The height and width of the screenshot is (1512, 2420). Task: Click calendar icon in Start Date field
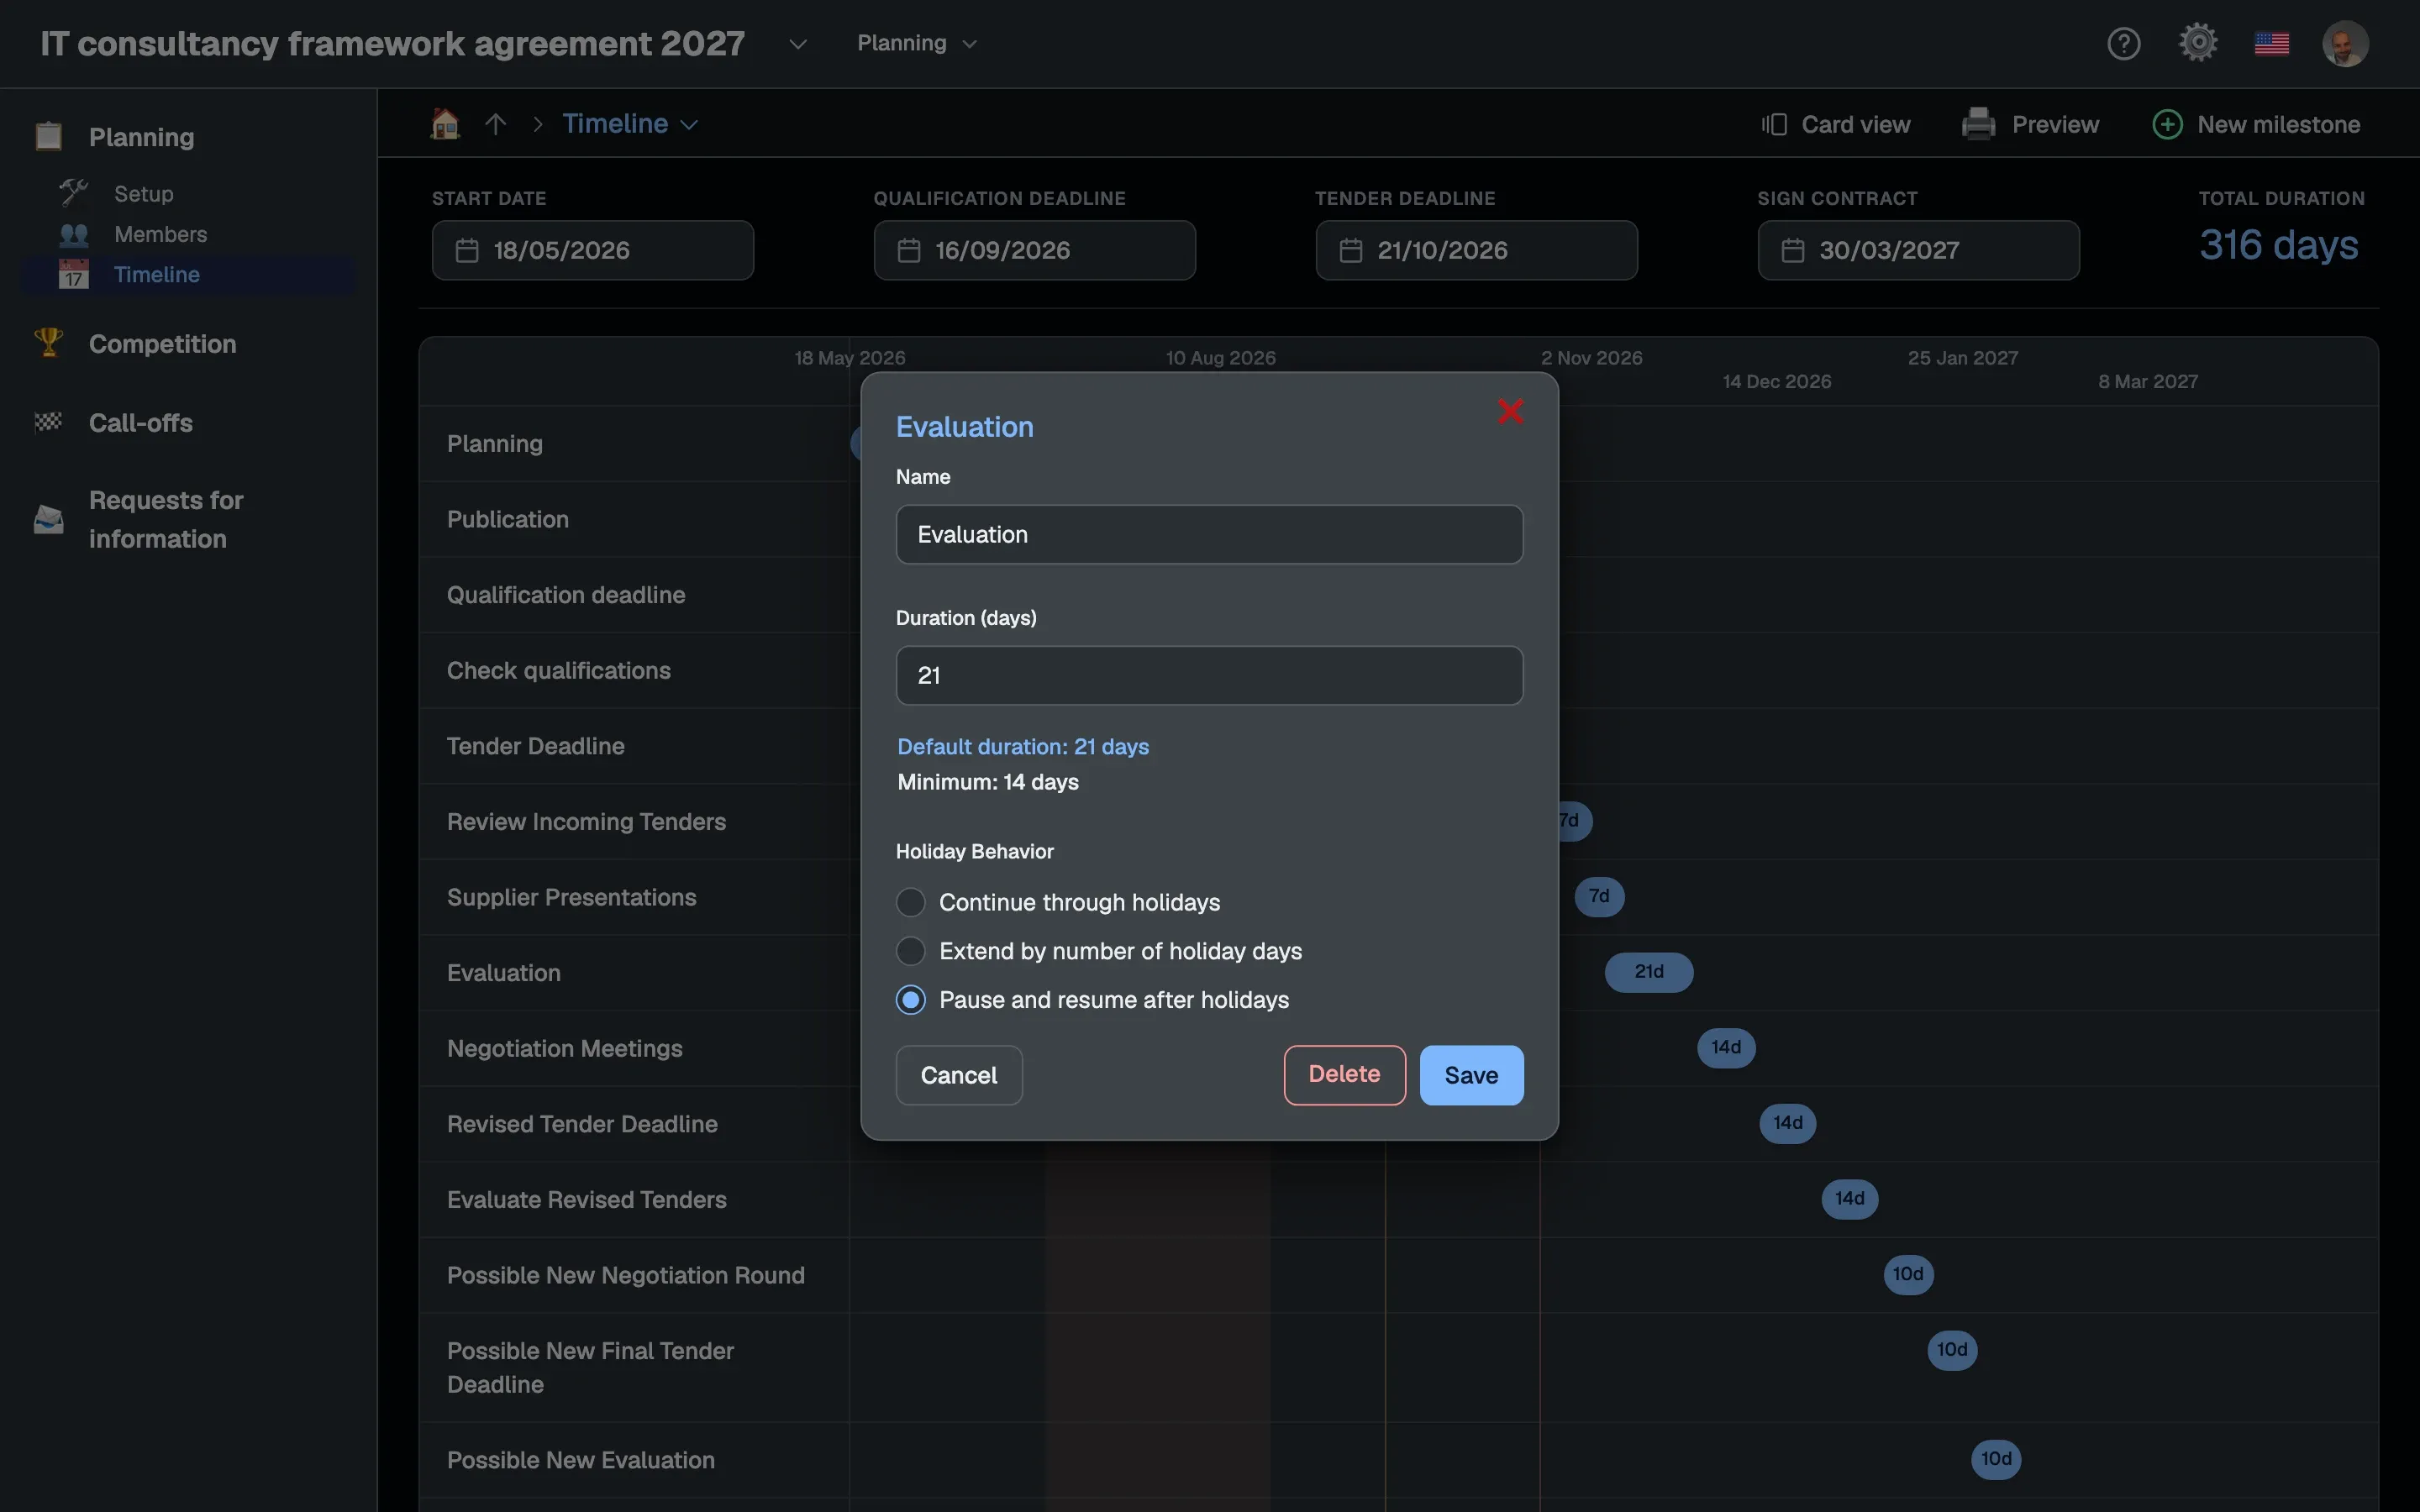click(467, 250)
